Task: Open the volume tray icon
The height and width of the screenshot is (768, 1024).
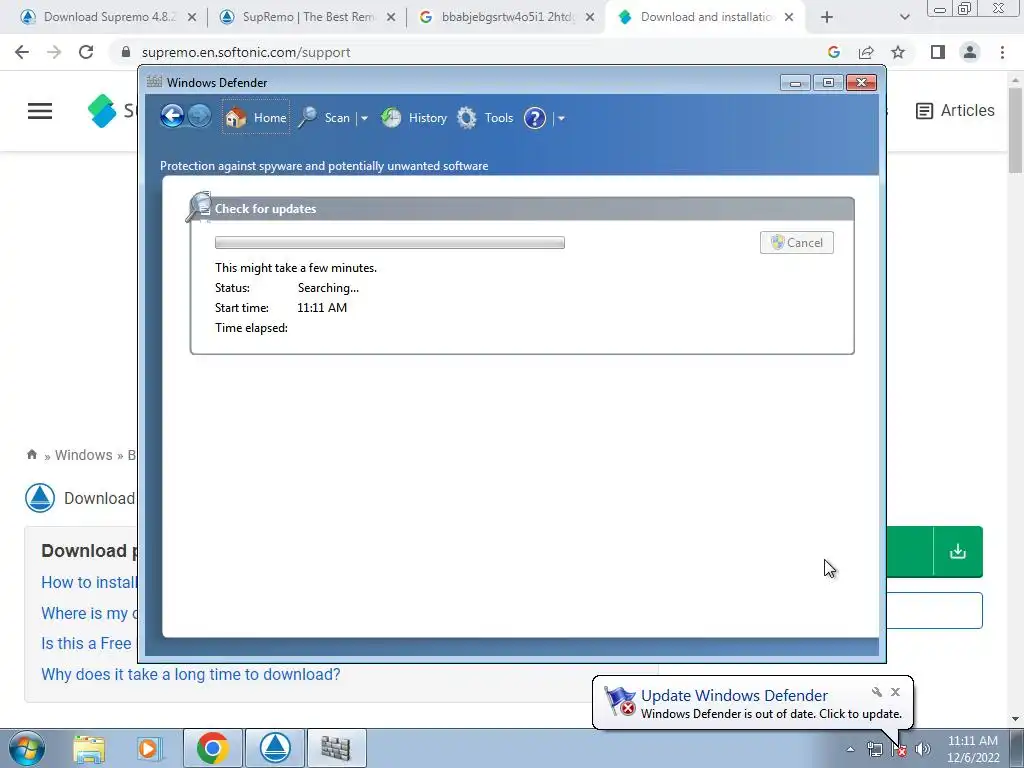Action: click(923, 749)
